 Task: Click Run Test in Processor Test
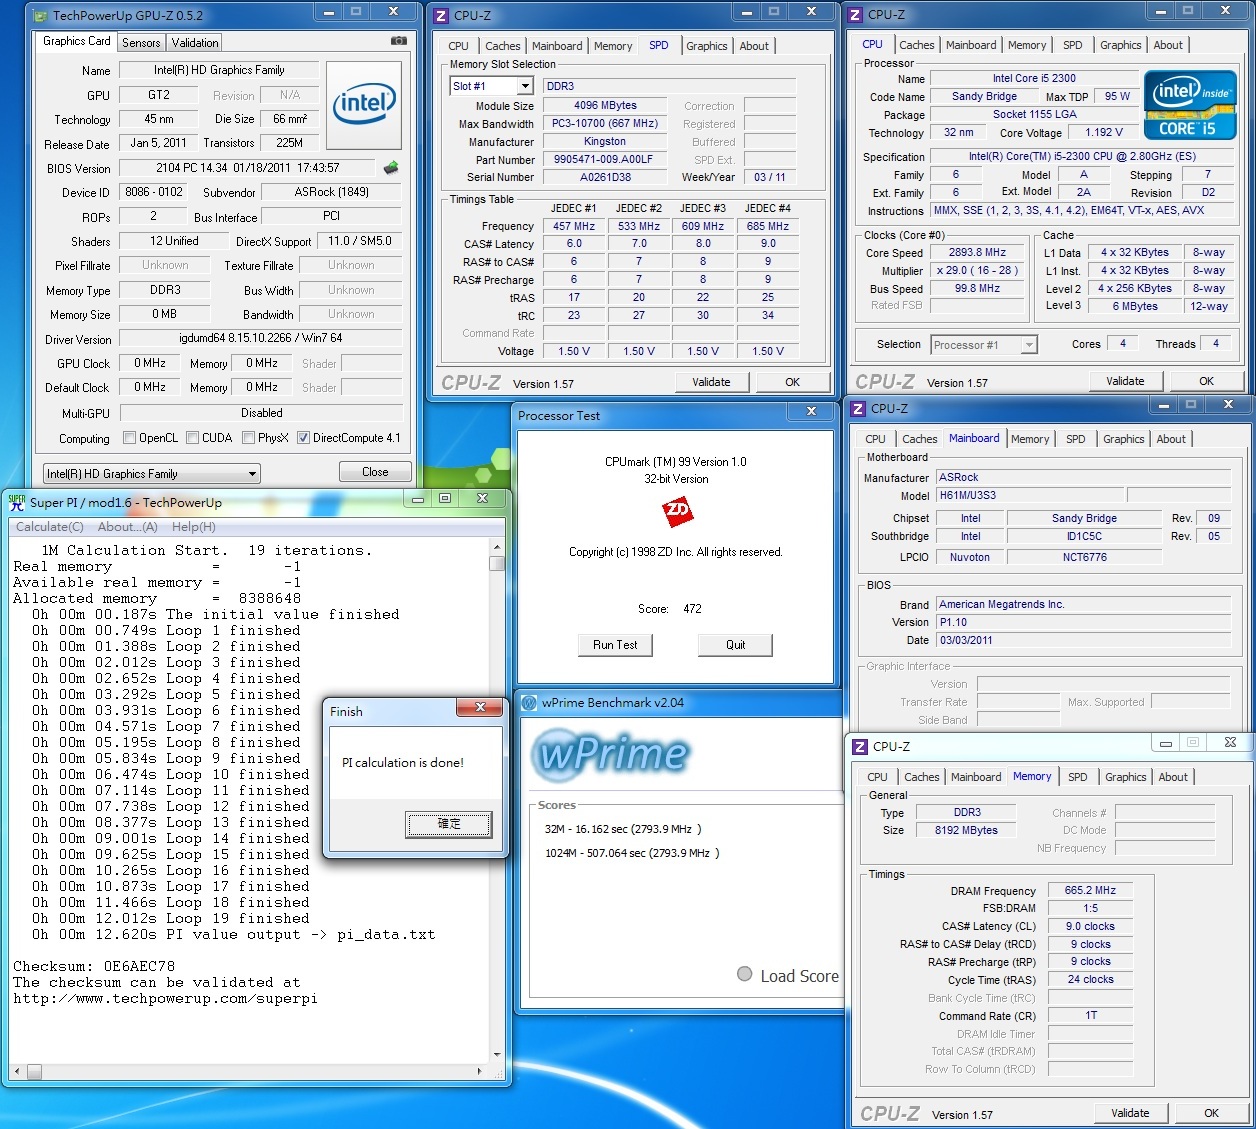615,645
